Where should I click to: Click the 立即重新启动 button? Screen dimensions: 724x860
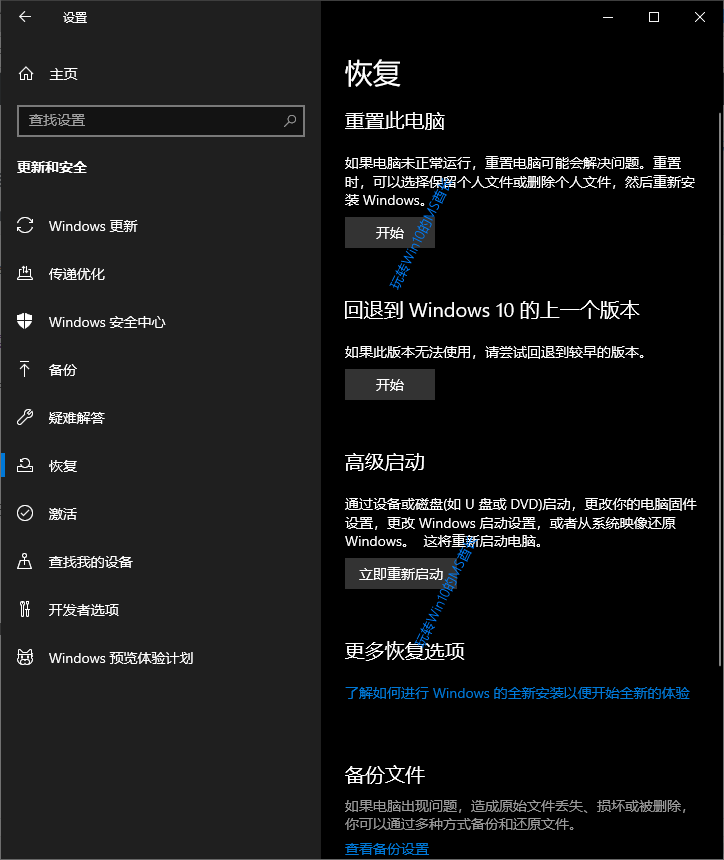pyautogui.click(x=401, y=574)
